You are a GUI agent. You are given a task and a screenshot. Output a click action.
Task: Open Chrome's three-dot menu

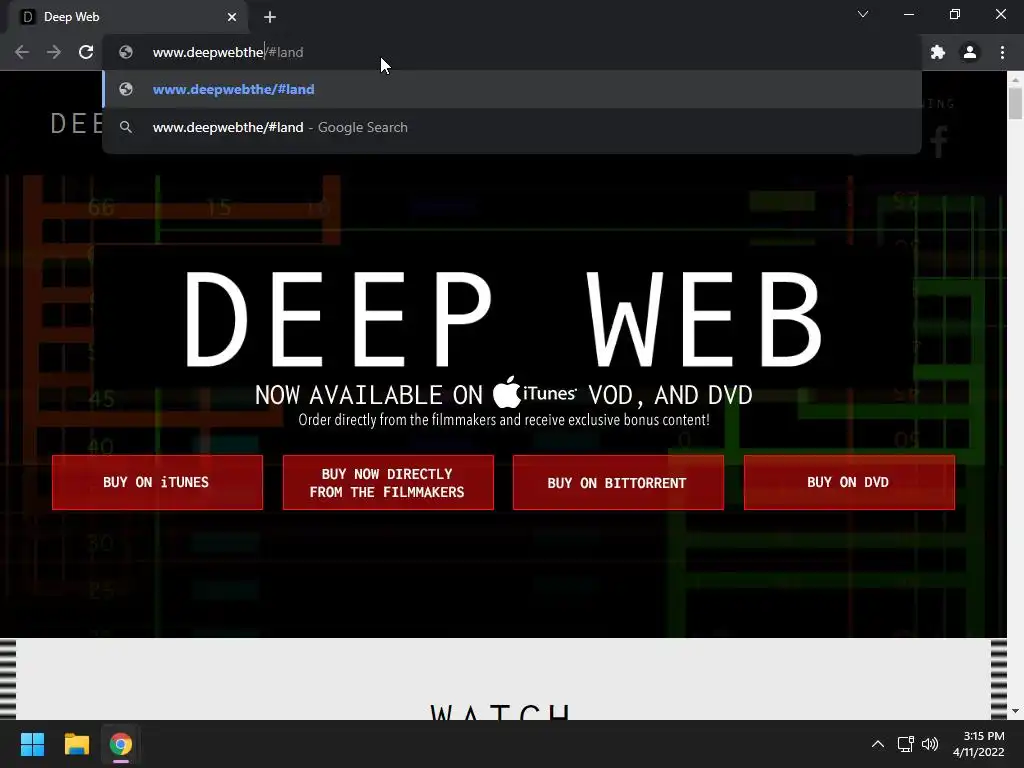1002,52
